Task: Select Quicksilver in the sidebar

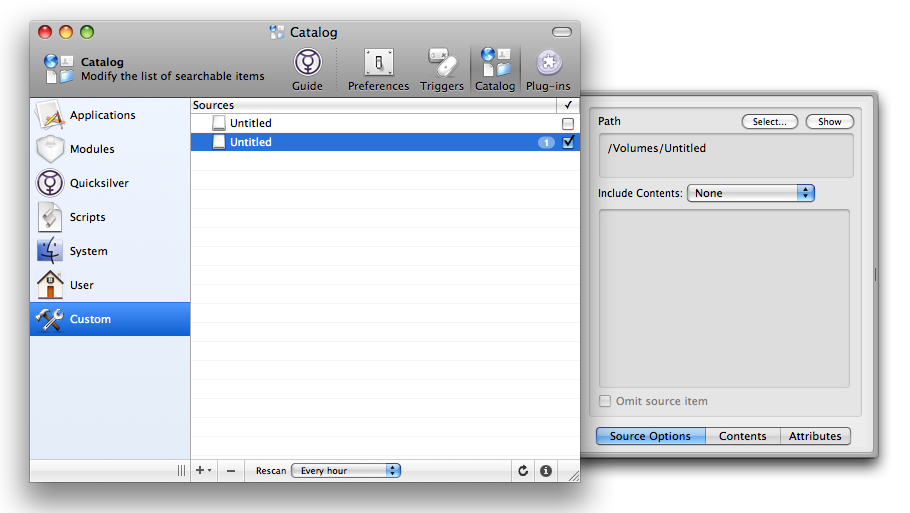Action: [x=110, y=183]
